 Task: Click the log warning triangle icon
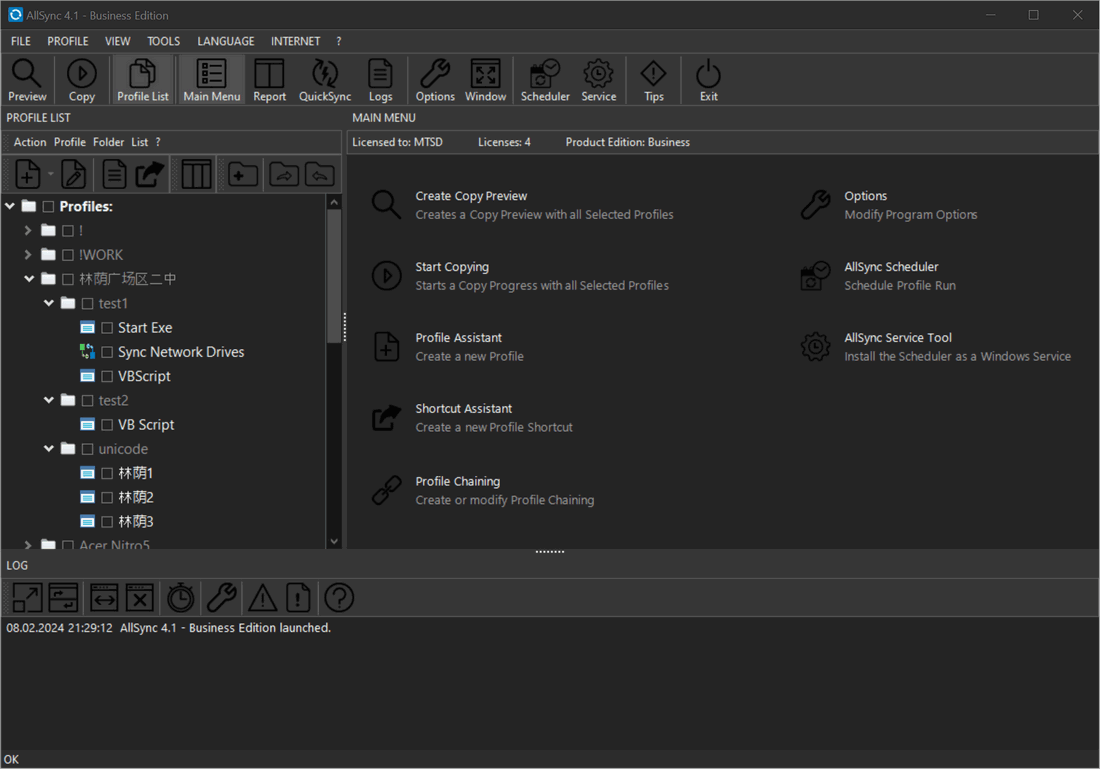coord(262,598)
